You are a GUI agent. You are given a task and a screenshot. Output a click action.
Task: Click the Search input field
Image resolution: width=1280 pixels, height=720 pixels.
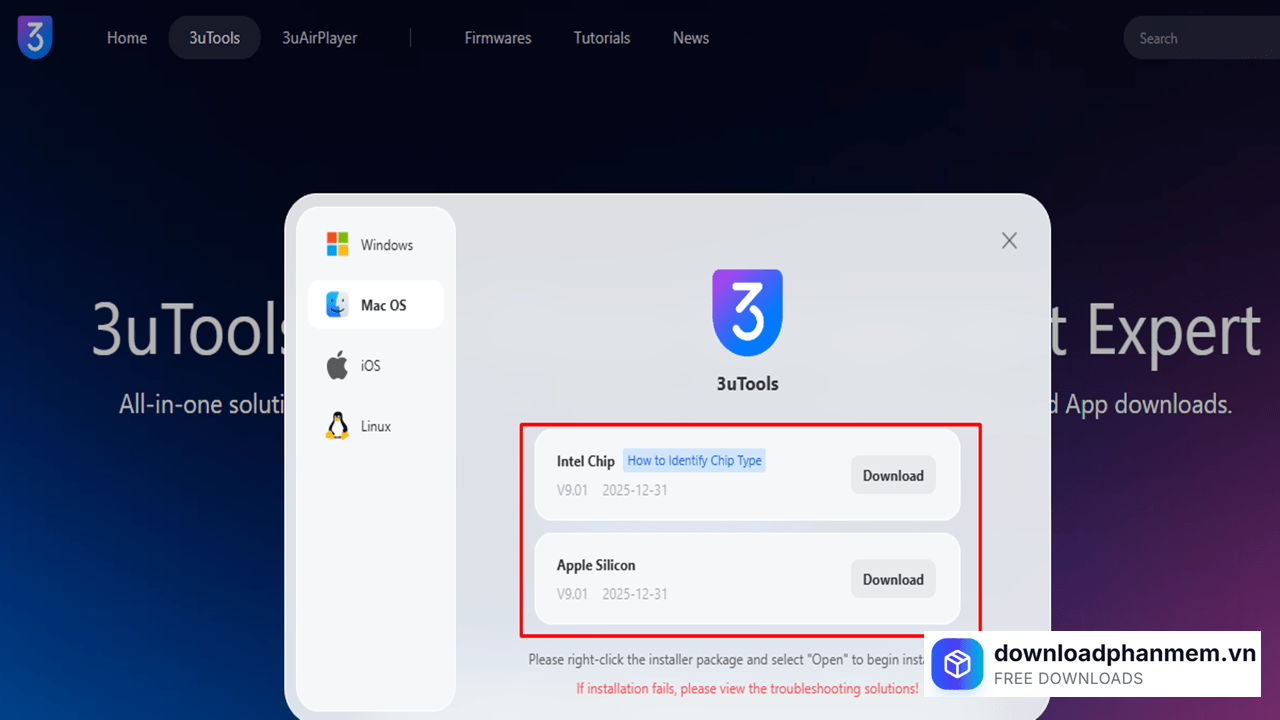[1200, 38]
